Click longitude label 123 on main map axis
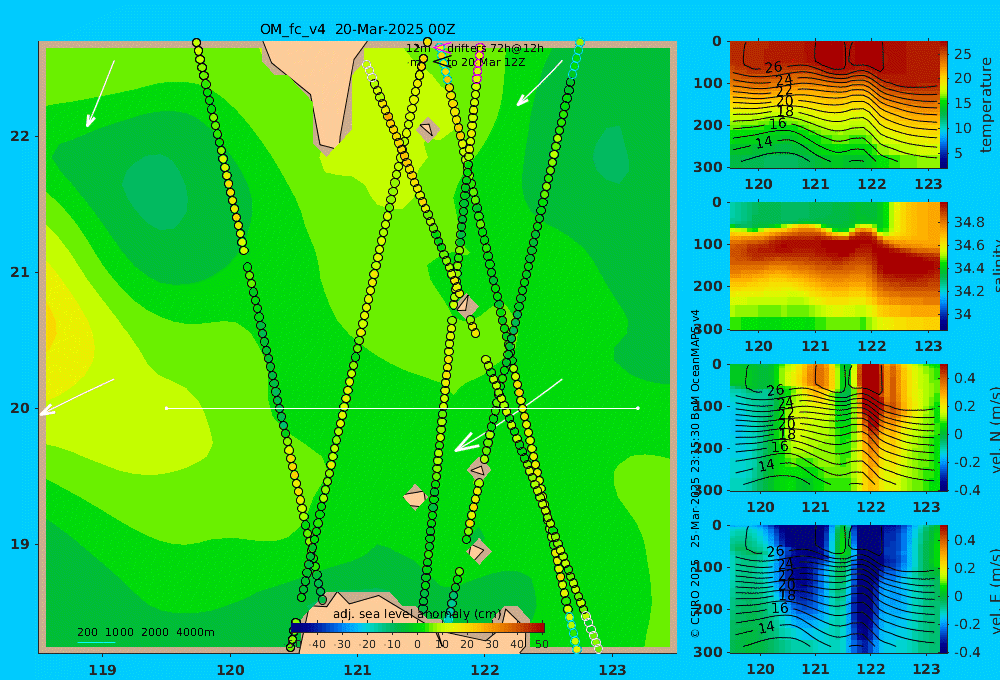The image size is (1000, 680). pyautogui.click(x=613, y=670)
